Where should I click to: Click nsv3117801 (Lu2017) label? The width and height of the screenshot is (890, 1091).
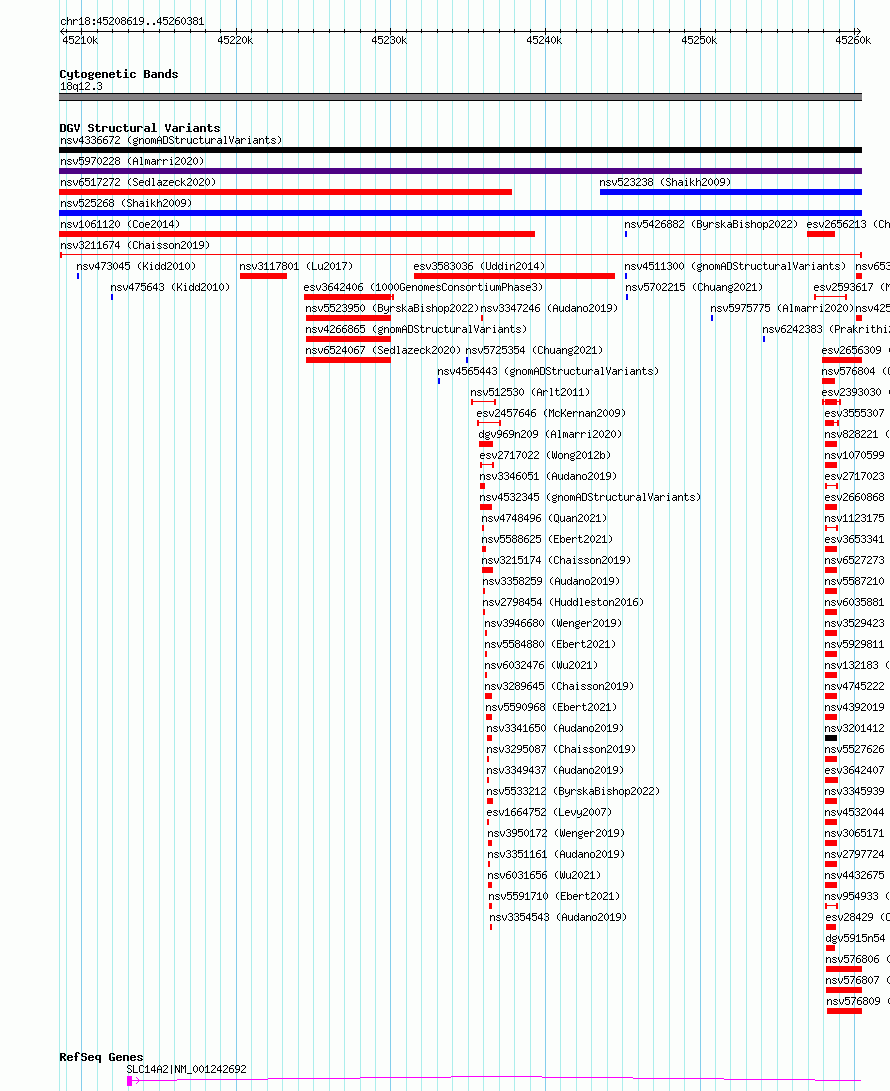(x=296, y=266)
